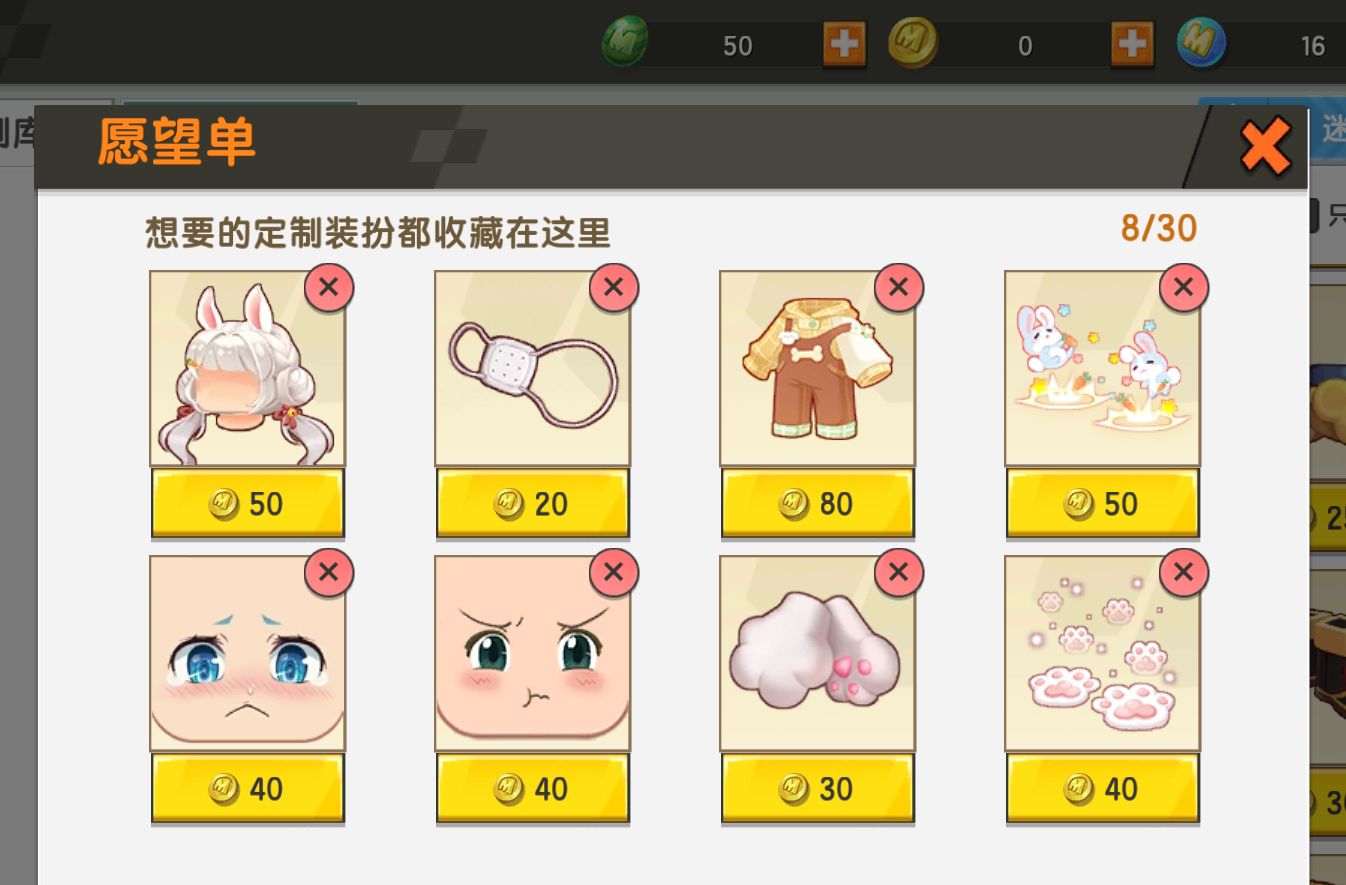
Task: Remove cat paw gloves from wishlist
Action: tap(898, 573)
